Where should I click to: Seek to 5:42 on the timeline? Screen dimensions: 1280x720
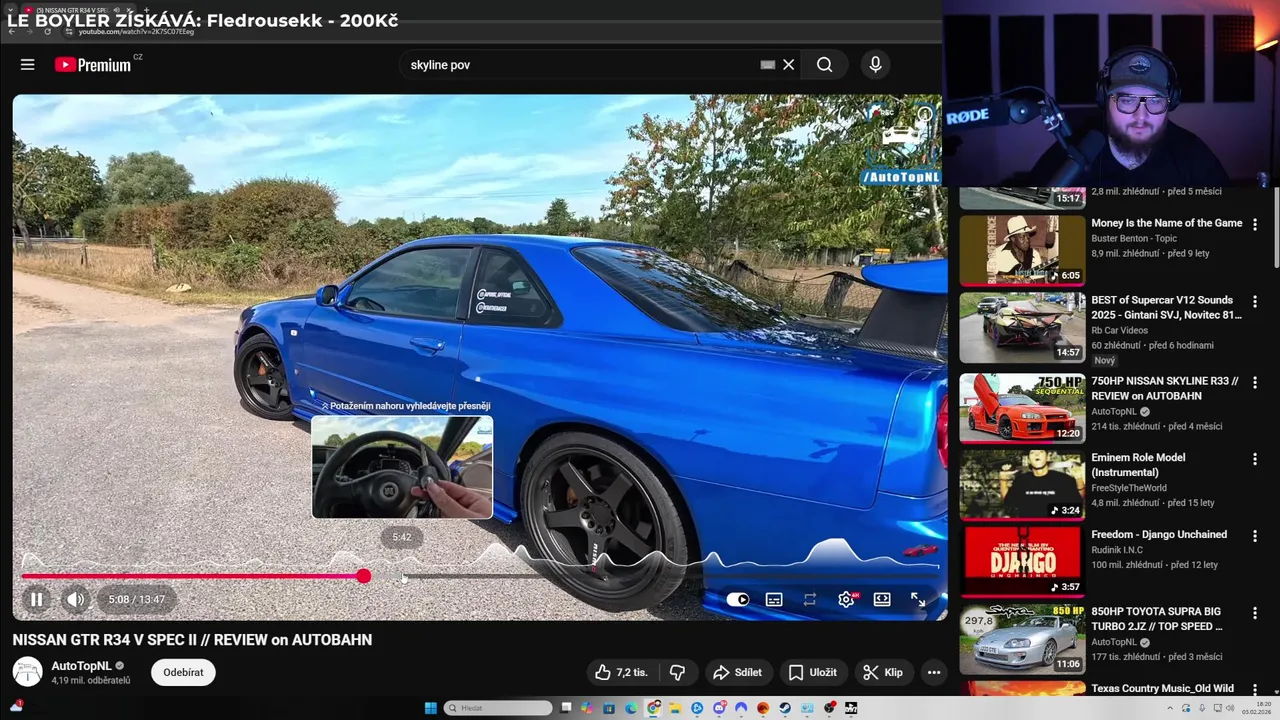click(402, 576)
